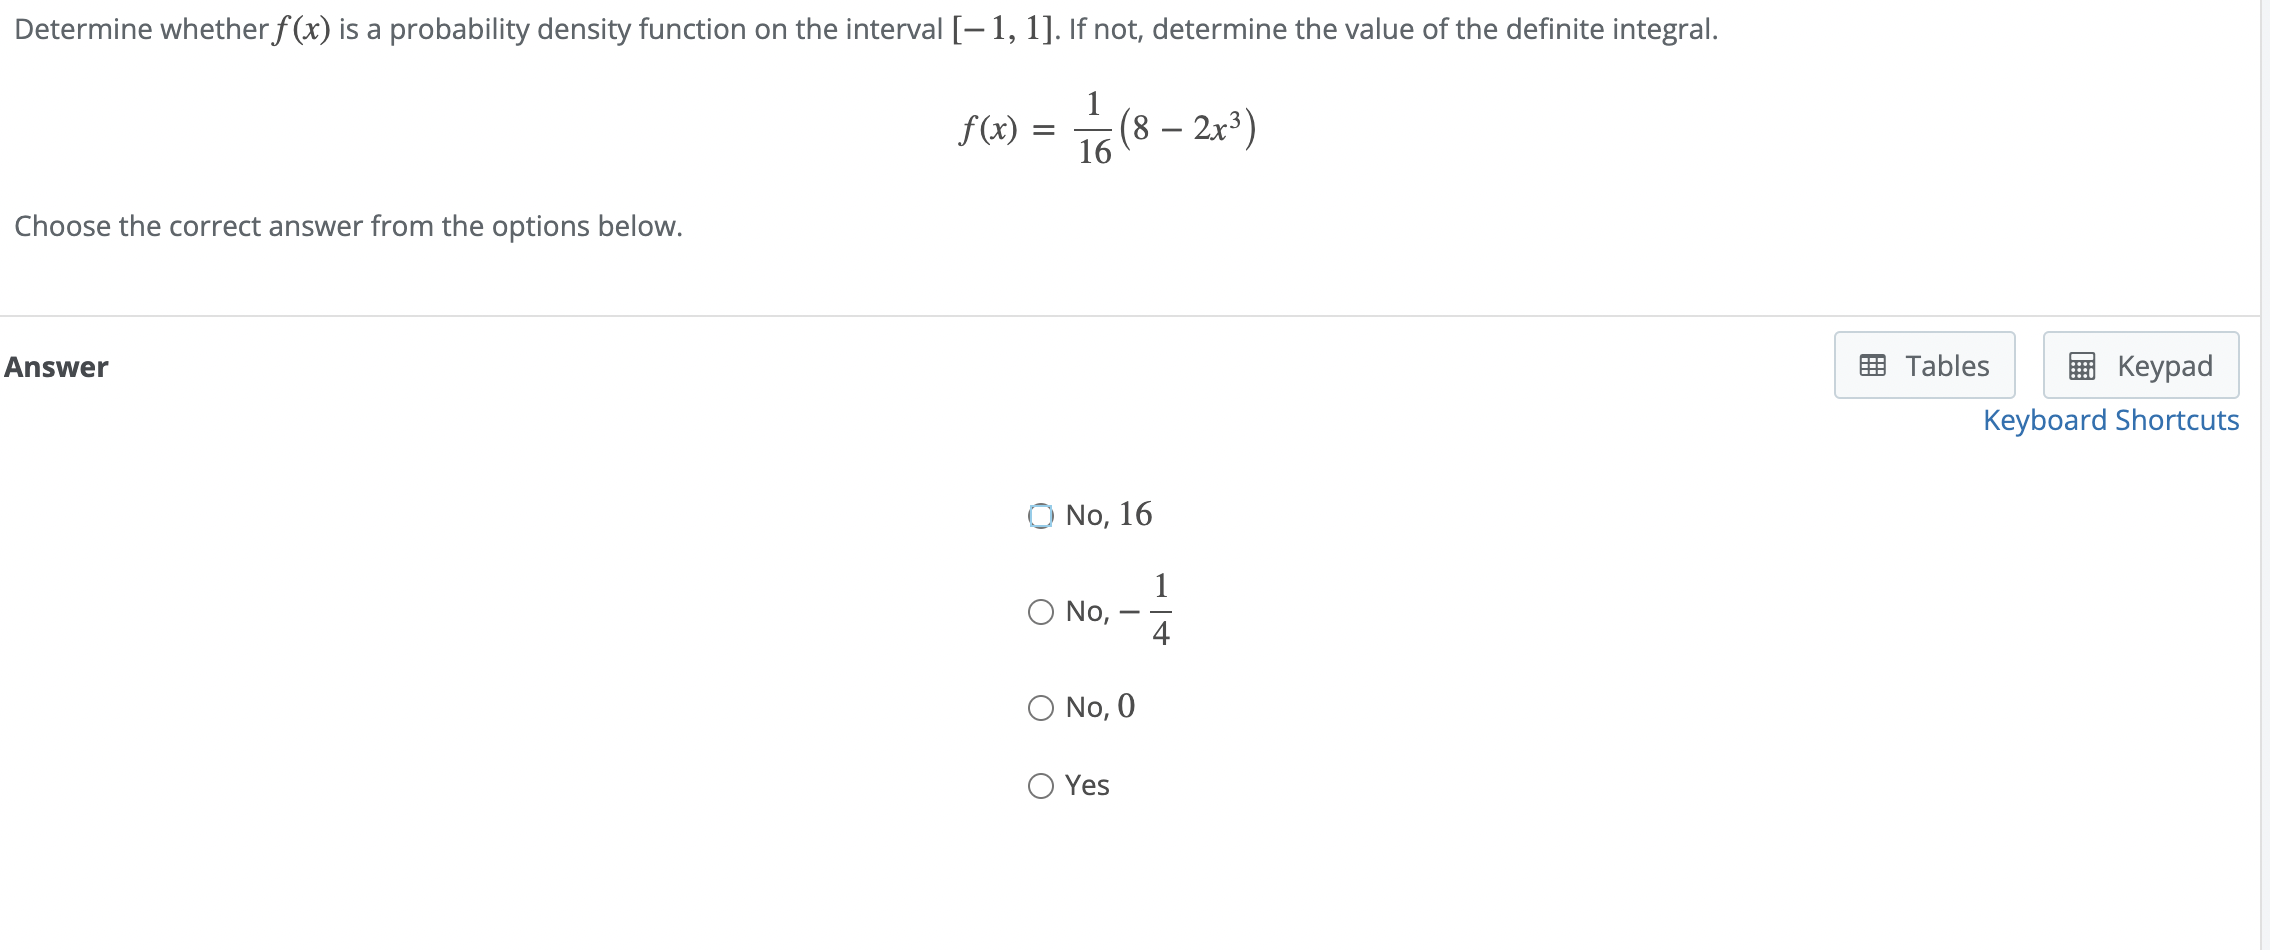Select the first answer radio circle
The width and height of the screenshot is (2270, 950).
click(1040, 514)
